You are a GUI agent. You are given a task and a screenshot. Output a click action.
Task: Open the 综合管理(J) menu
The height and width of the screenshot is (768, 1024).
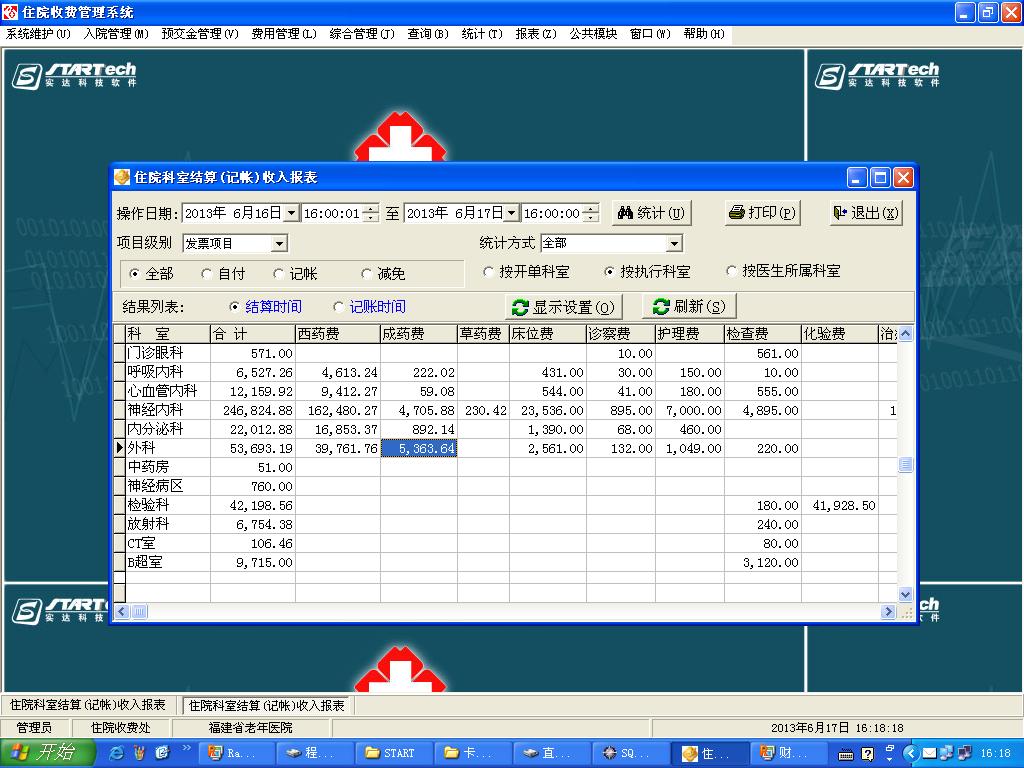pos(362,34)
